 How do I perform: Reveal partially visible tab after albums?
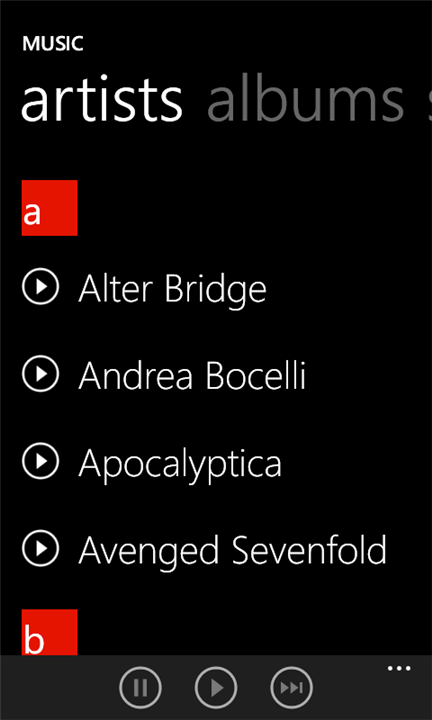point(430,102)
